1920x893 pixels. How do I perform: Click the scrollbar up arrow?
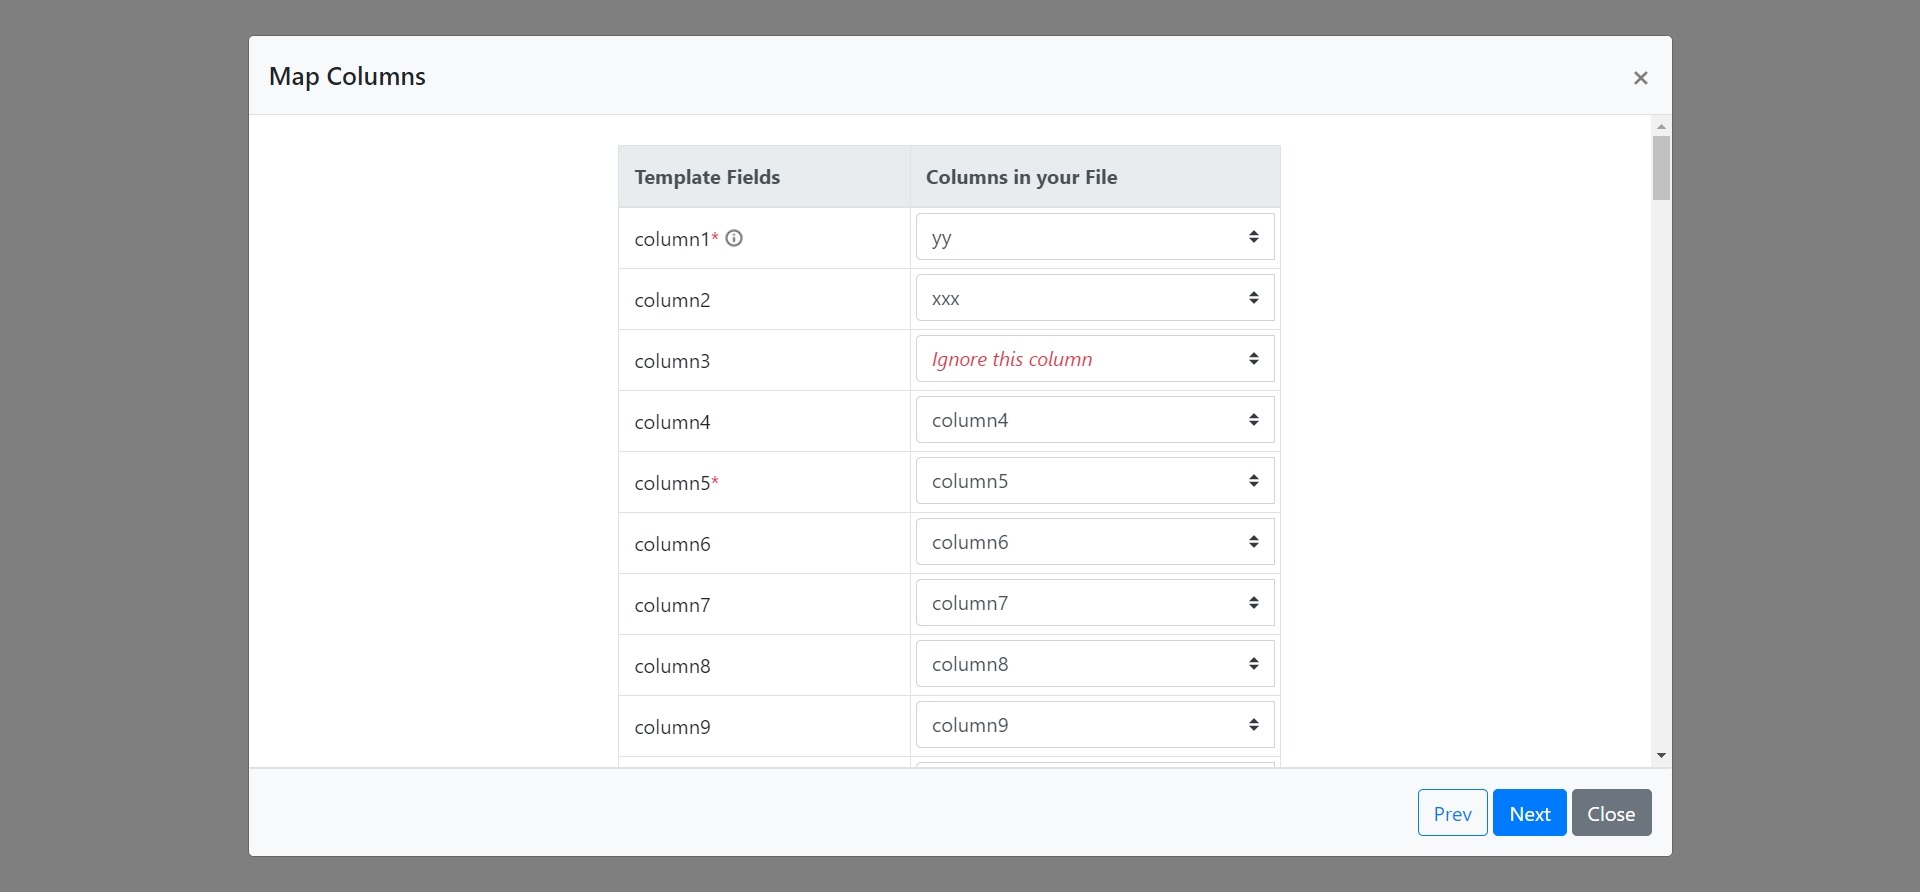[1661, 126]
